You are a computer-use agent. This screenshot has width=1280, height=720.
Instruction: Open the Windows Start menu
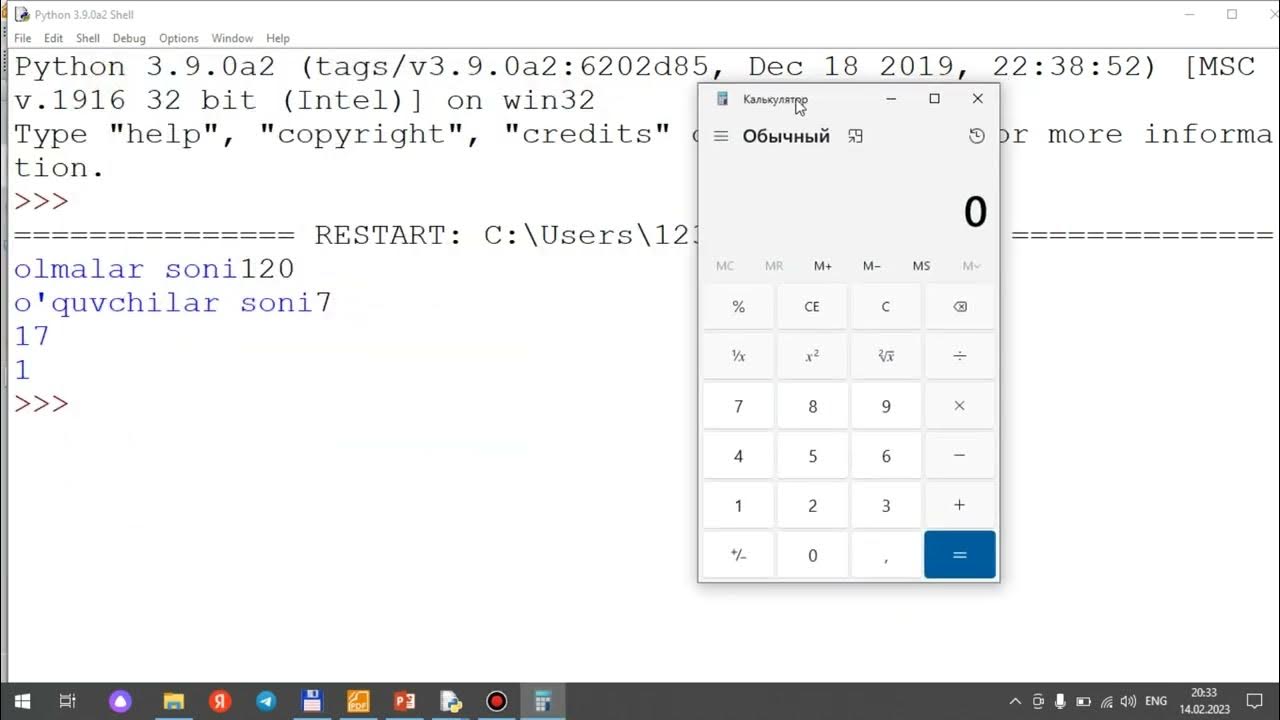pos(22,701)
